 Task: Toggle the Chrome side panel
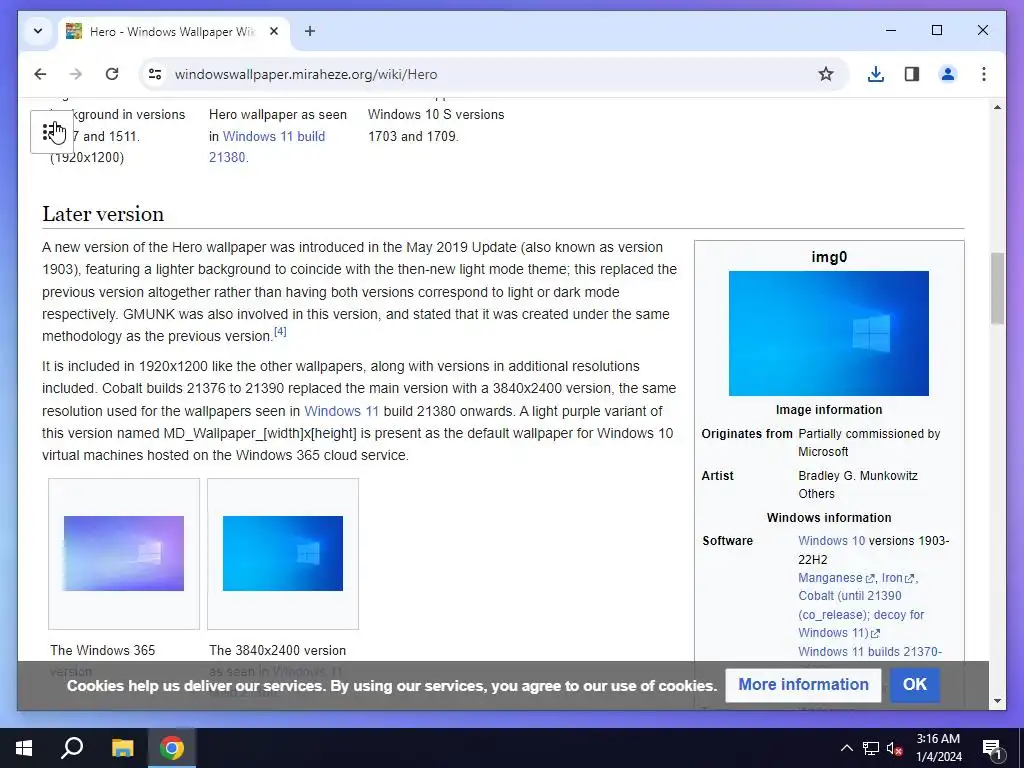pos(912,74)
